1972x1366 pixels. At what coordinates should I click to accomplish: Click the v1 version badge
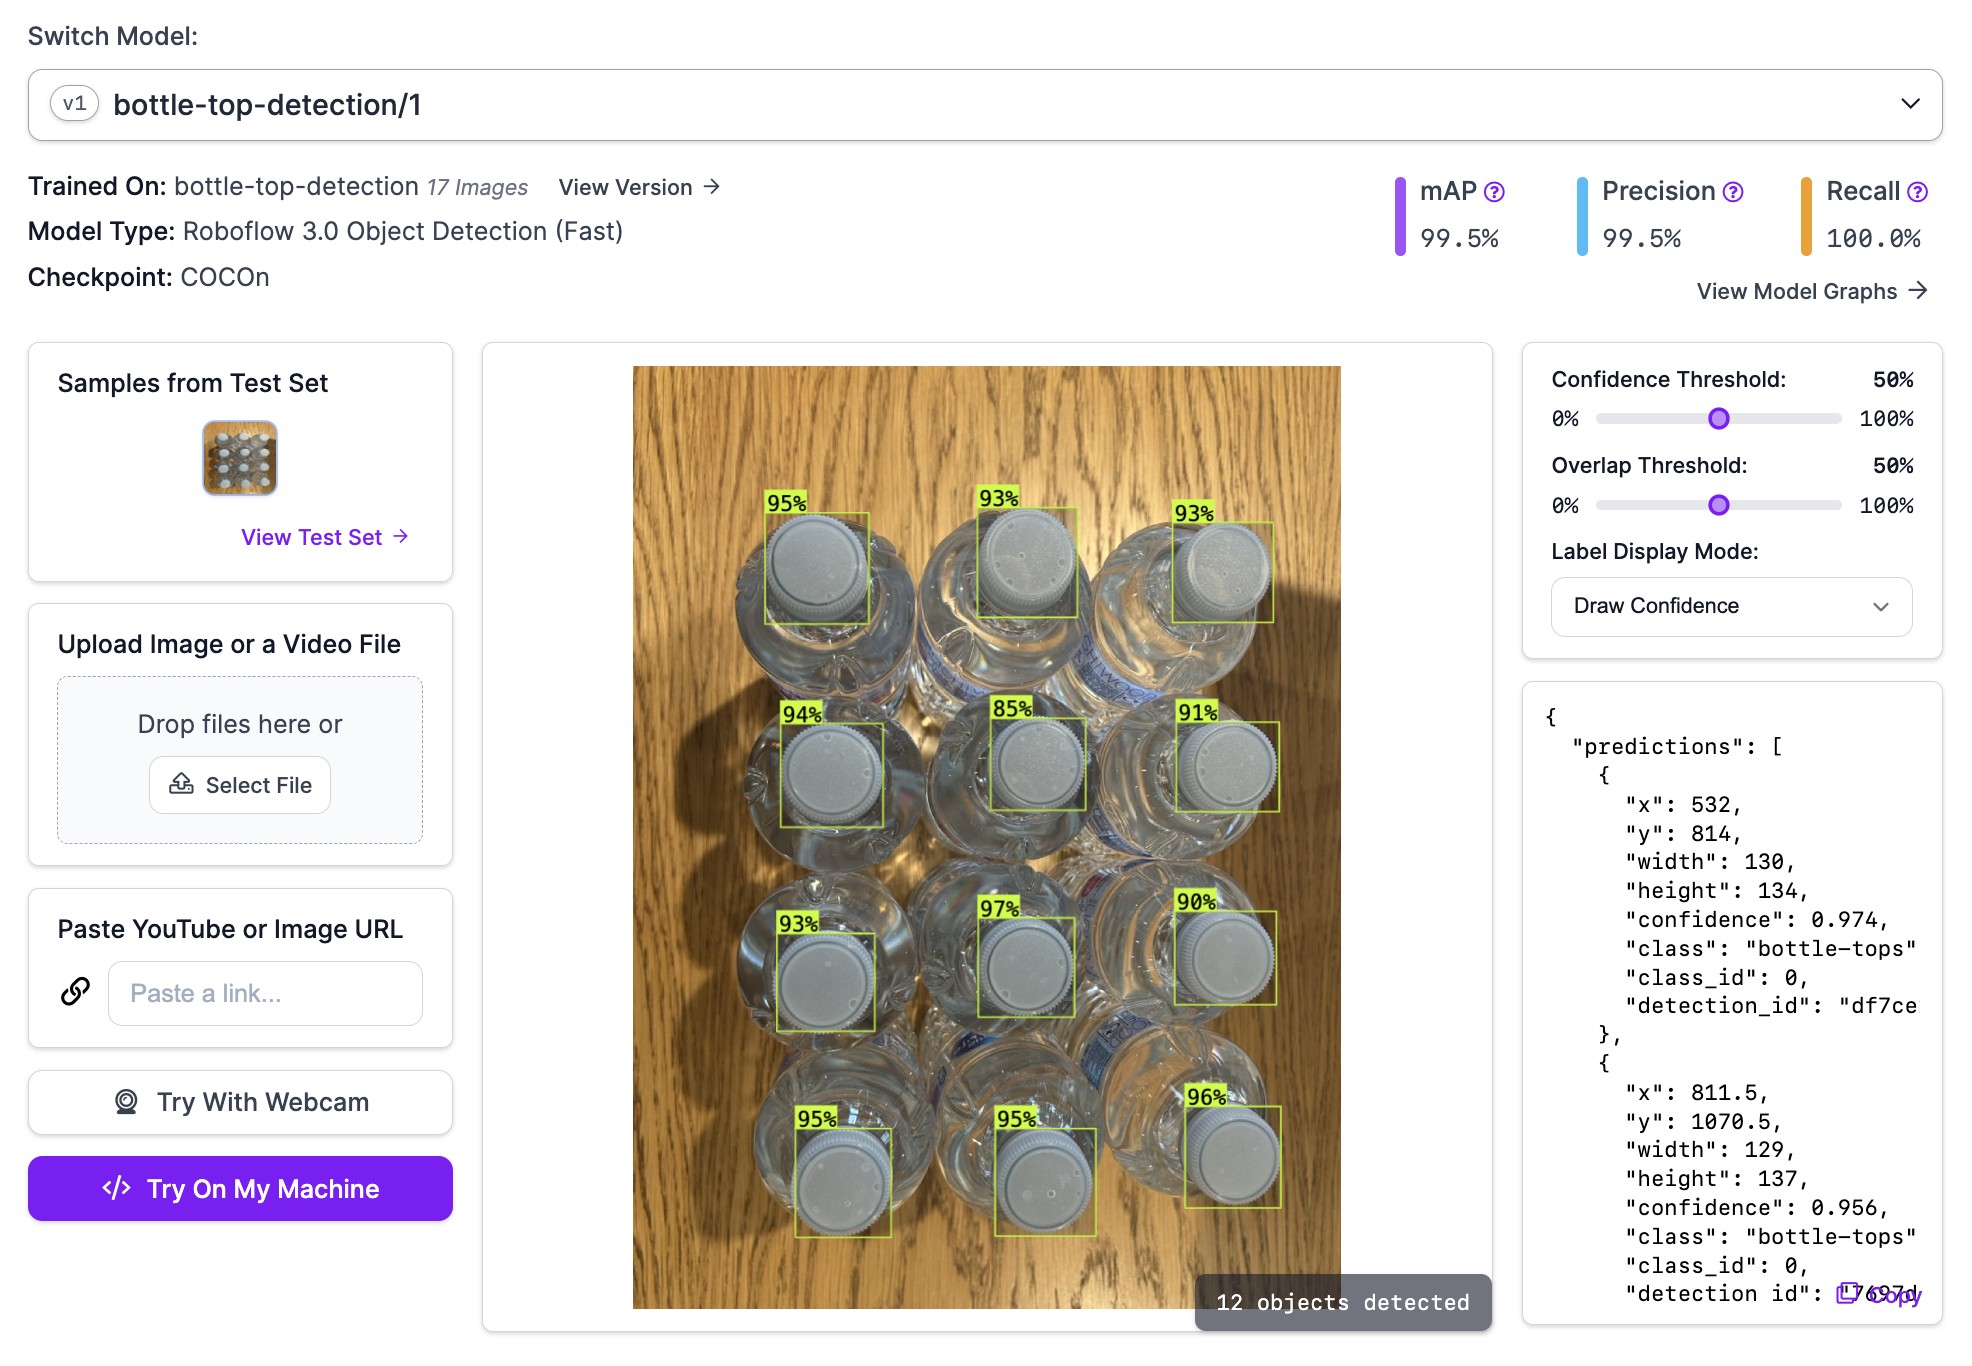[74, 103]
